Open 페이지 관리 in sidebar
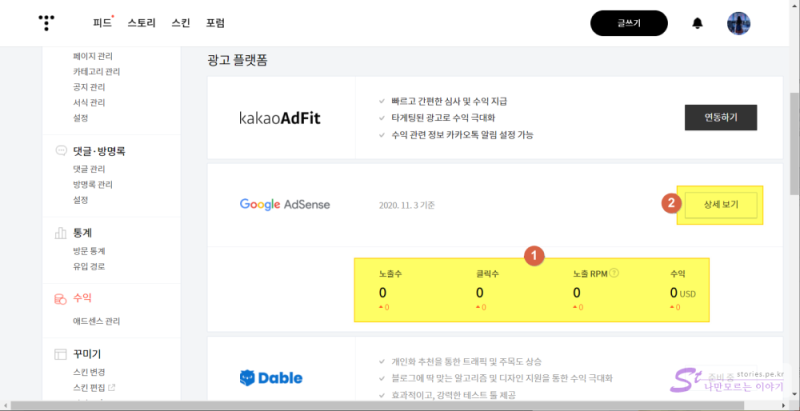The height and width of the screenshot is (411, 800). point(93,56)
